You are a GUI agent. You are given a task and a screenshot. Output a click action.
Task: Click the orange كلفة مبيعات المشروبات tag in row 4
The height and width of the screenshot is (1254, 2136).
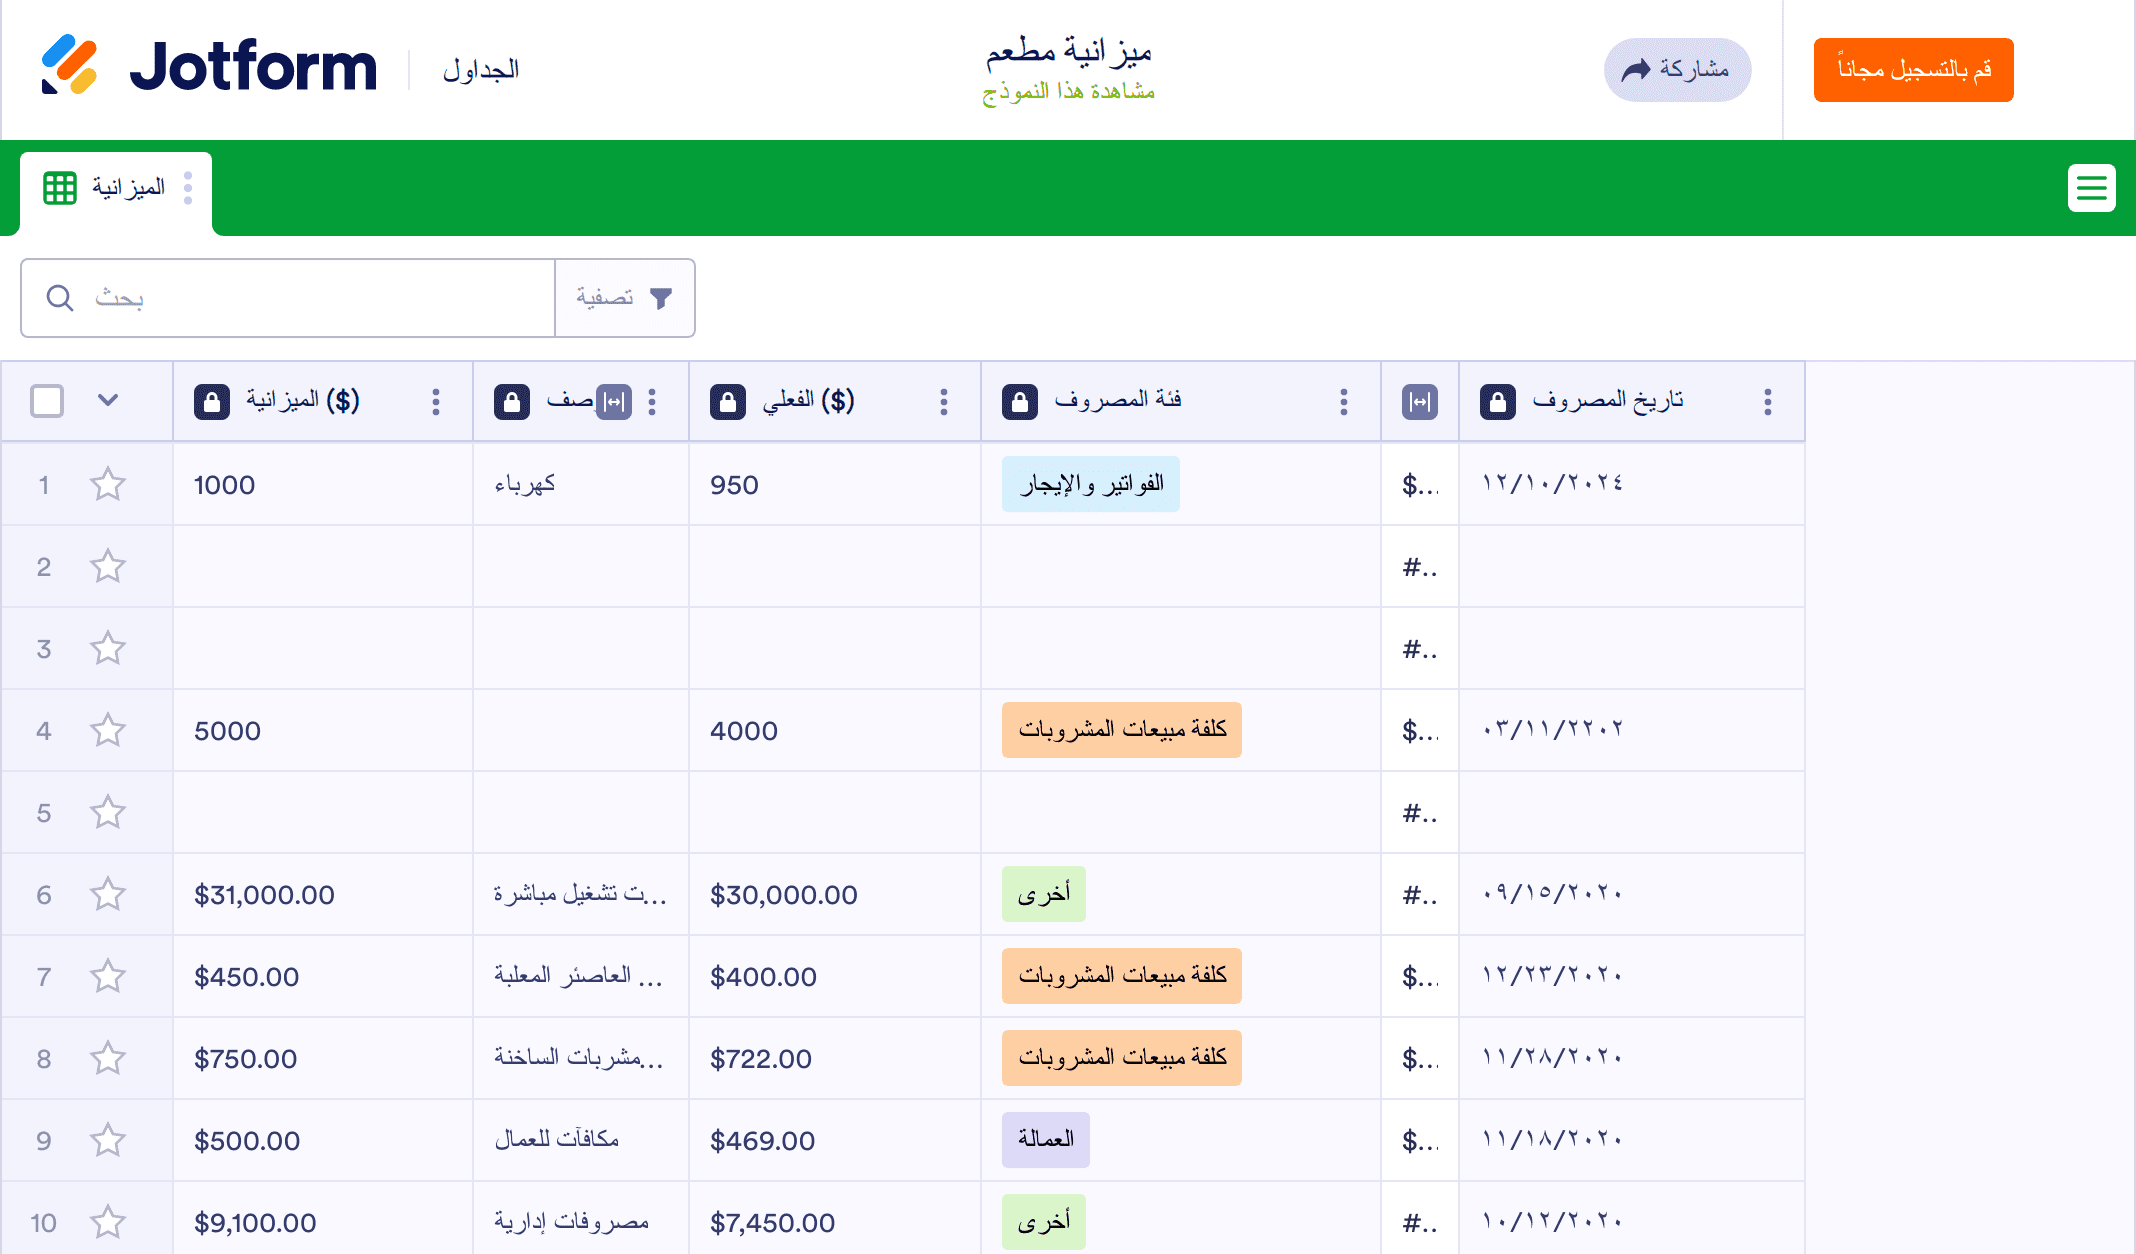(x=1121, y=730)
